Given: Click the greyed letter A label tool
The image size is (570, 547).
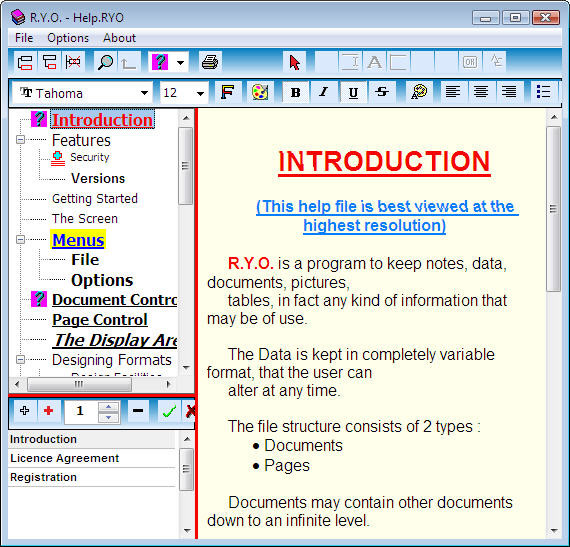Looking at the screenshot, I should coord(374,62).
